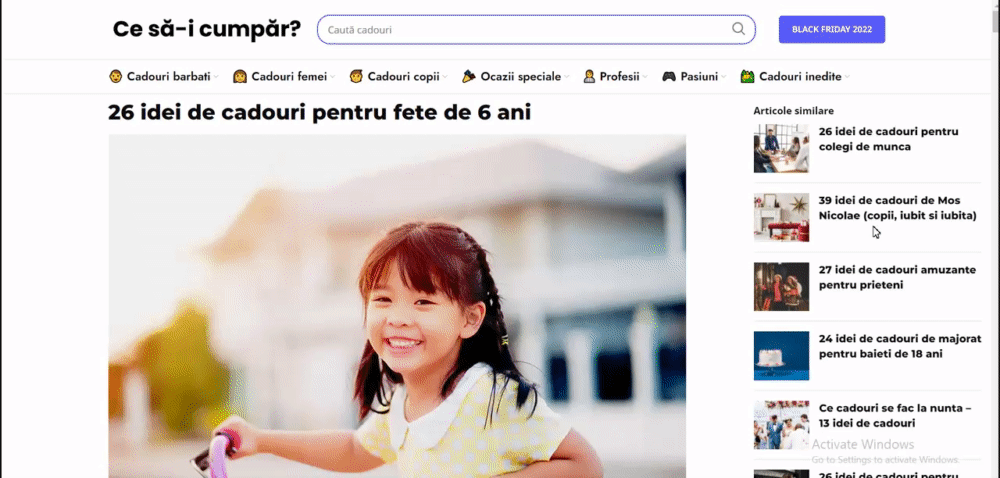Click the worker icon beside Profesii
This screenshot has width=1000, height=478.
tap(589, 76)
